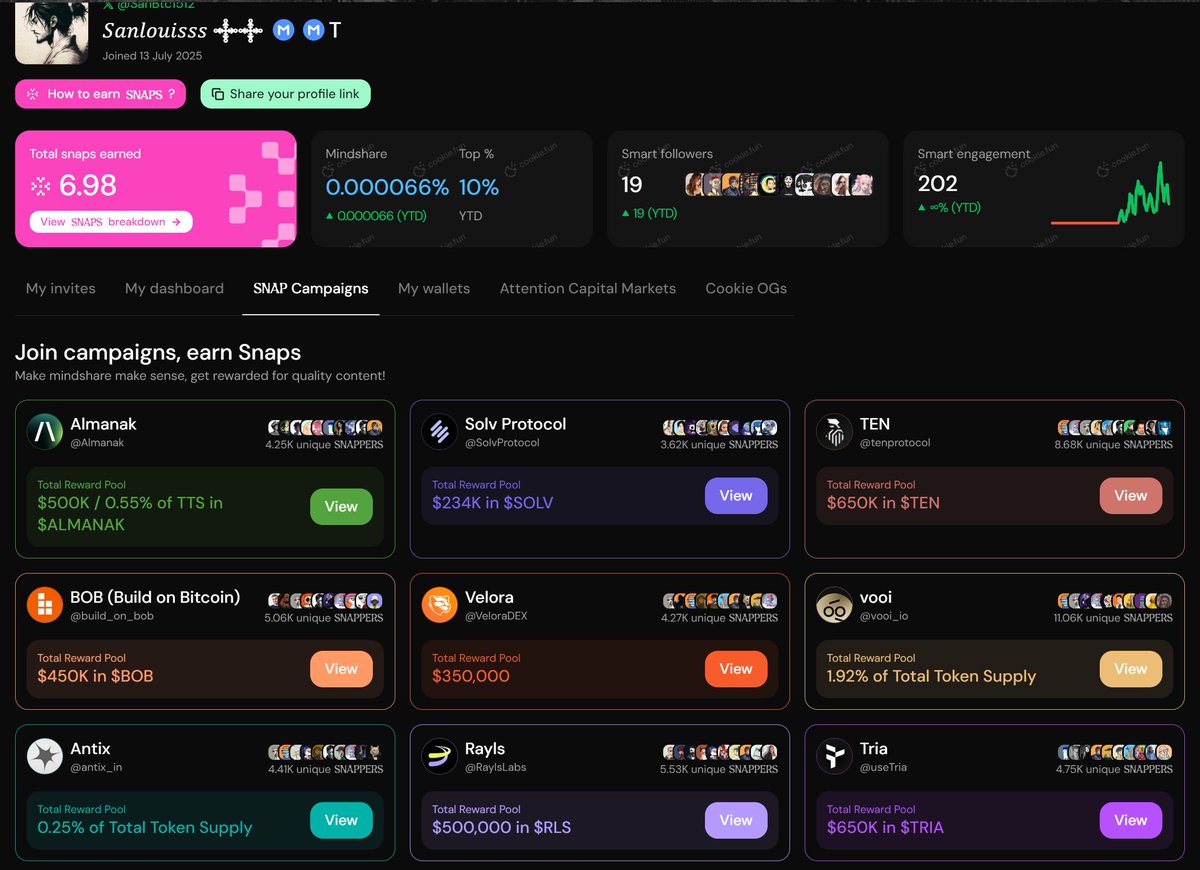Viewport: 1200px width, 870px height.
Task: View the Solv Protocol campaign
Action: [736, 496]
